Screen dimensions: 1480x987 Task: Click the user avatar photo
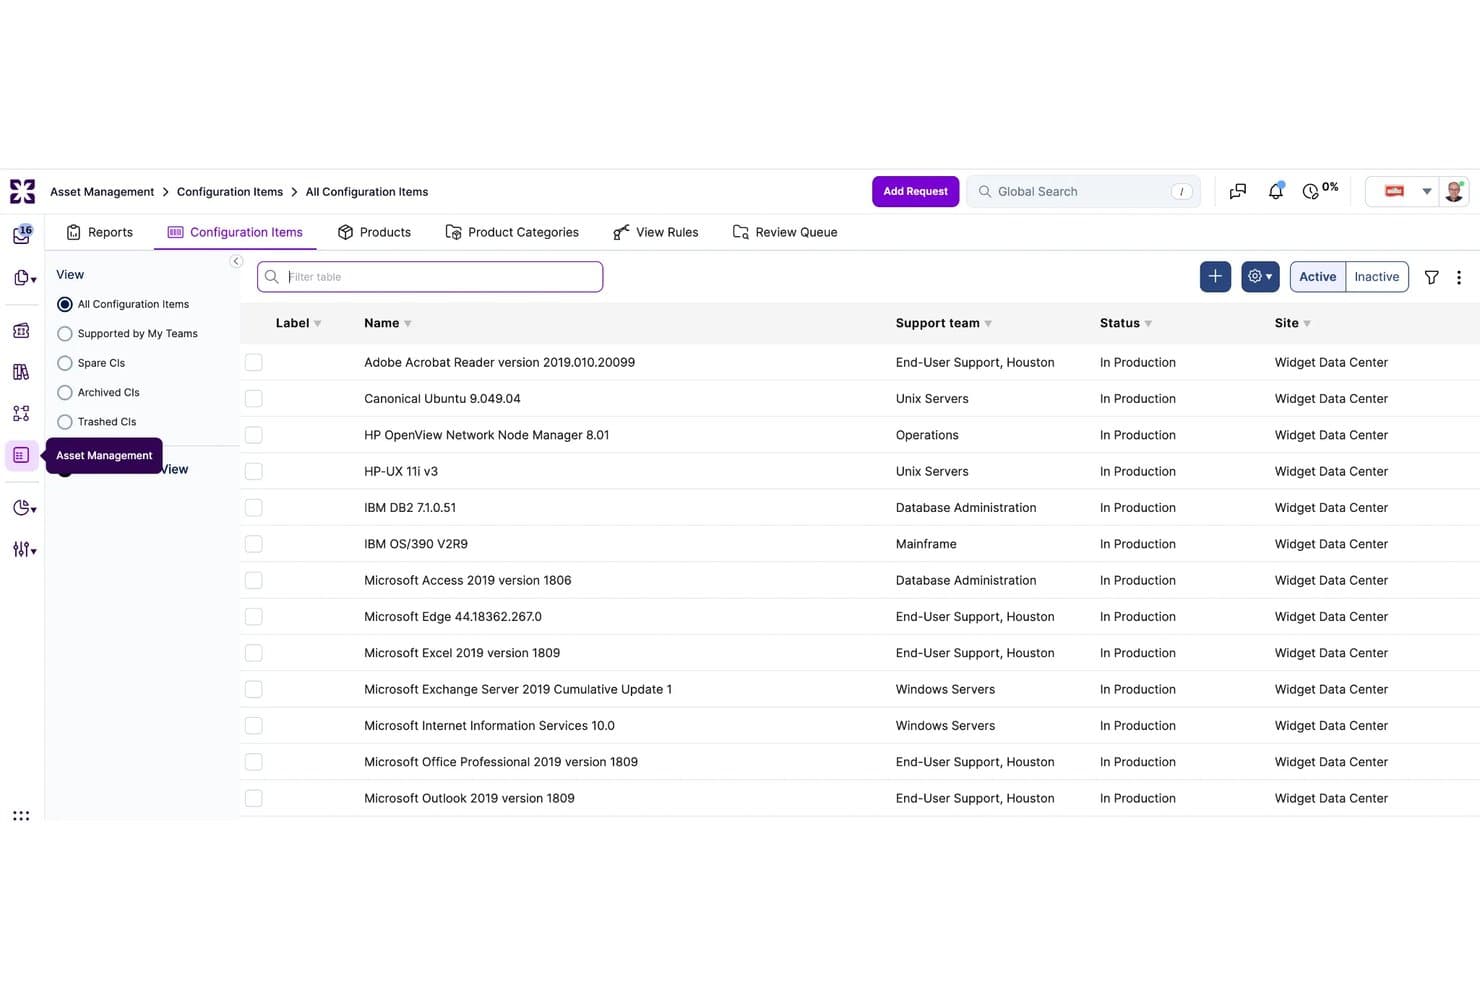coord(1454,191)
